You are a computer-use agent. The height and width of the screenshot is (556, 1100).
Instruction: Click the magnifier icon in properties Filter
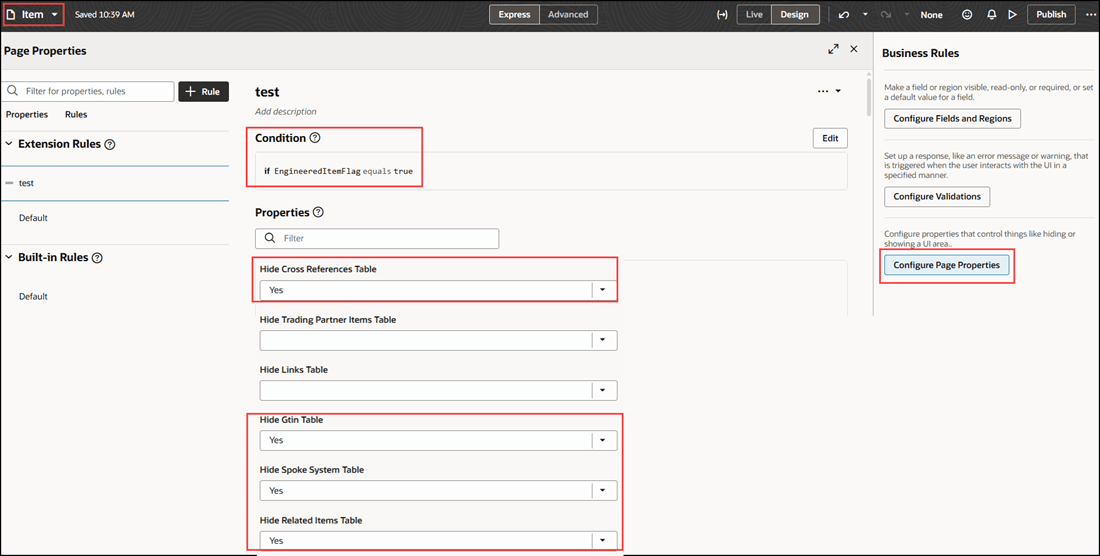270,238
